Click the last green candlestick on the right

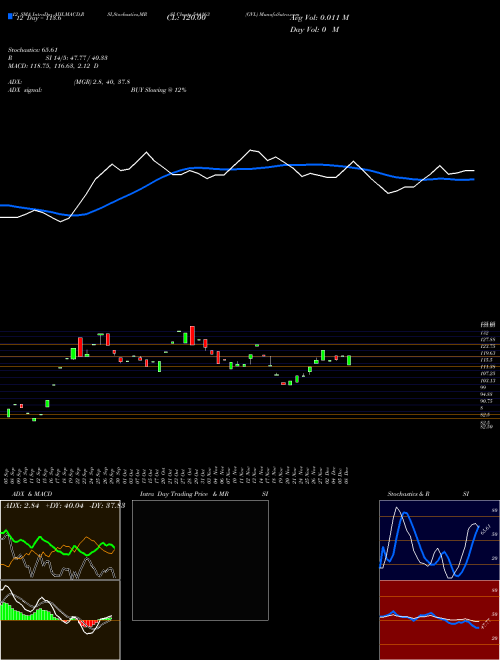click(x=349, y=360)
